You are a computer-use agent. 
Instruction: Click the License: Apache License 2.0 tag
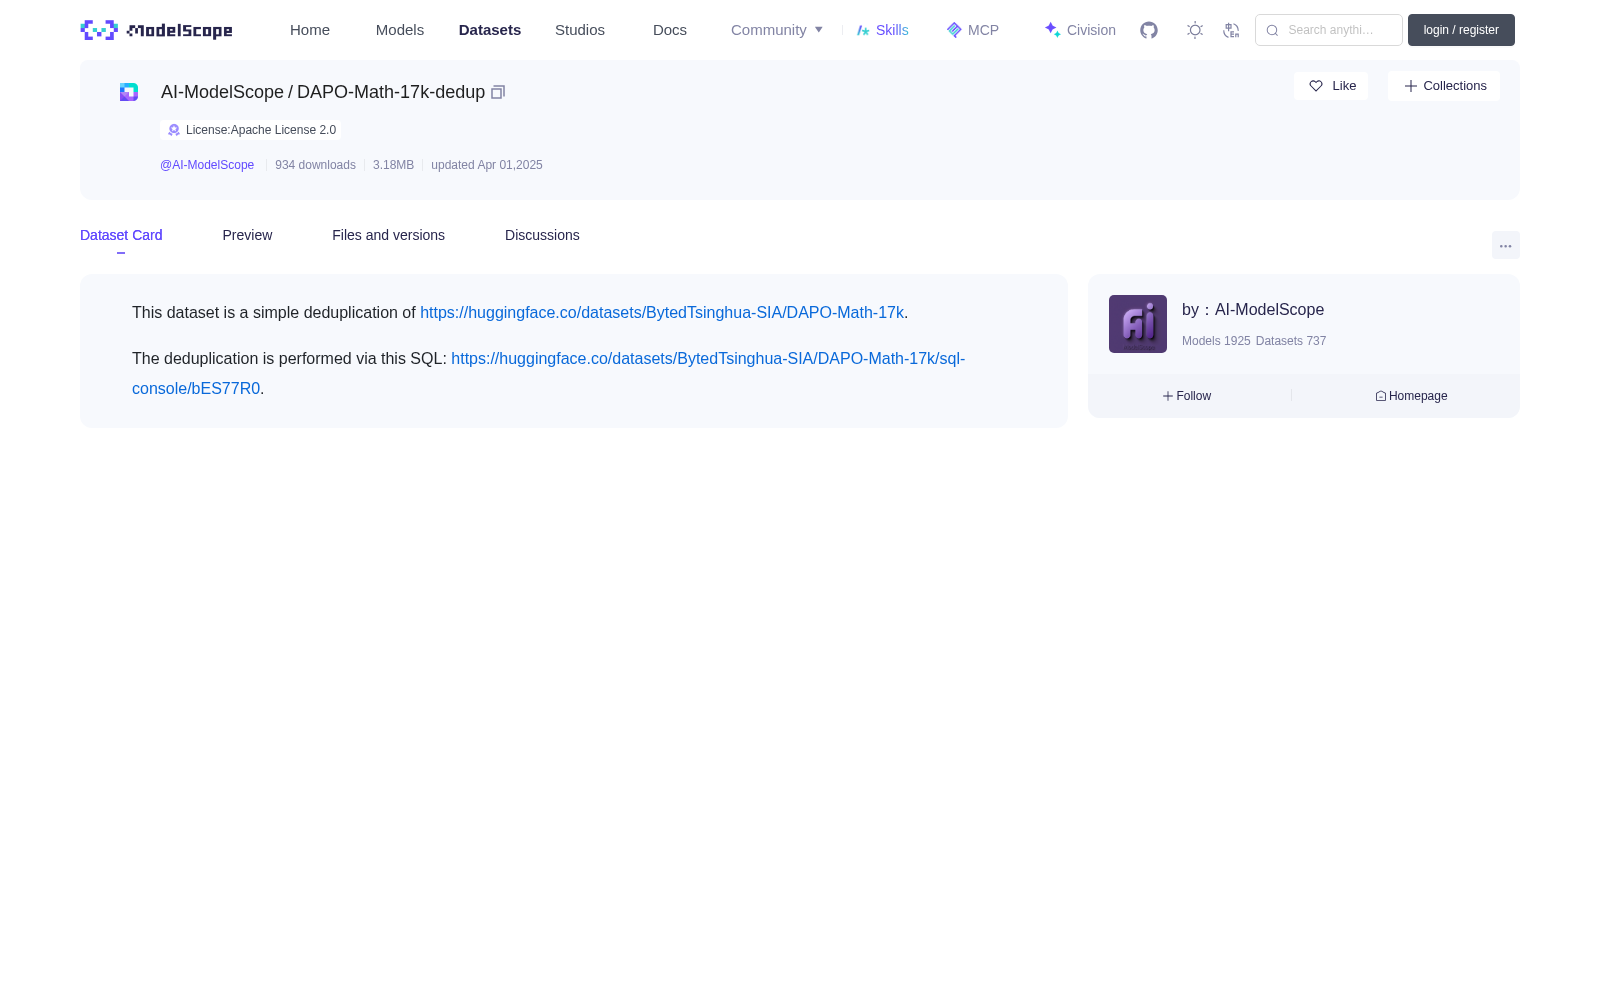(x=251, y=130)
